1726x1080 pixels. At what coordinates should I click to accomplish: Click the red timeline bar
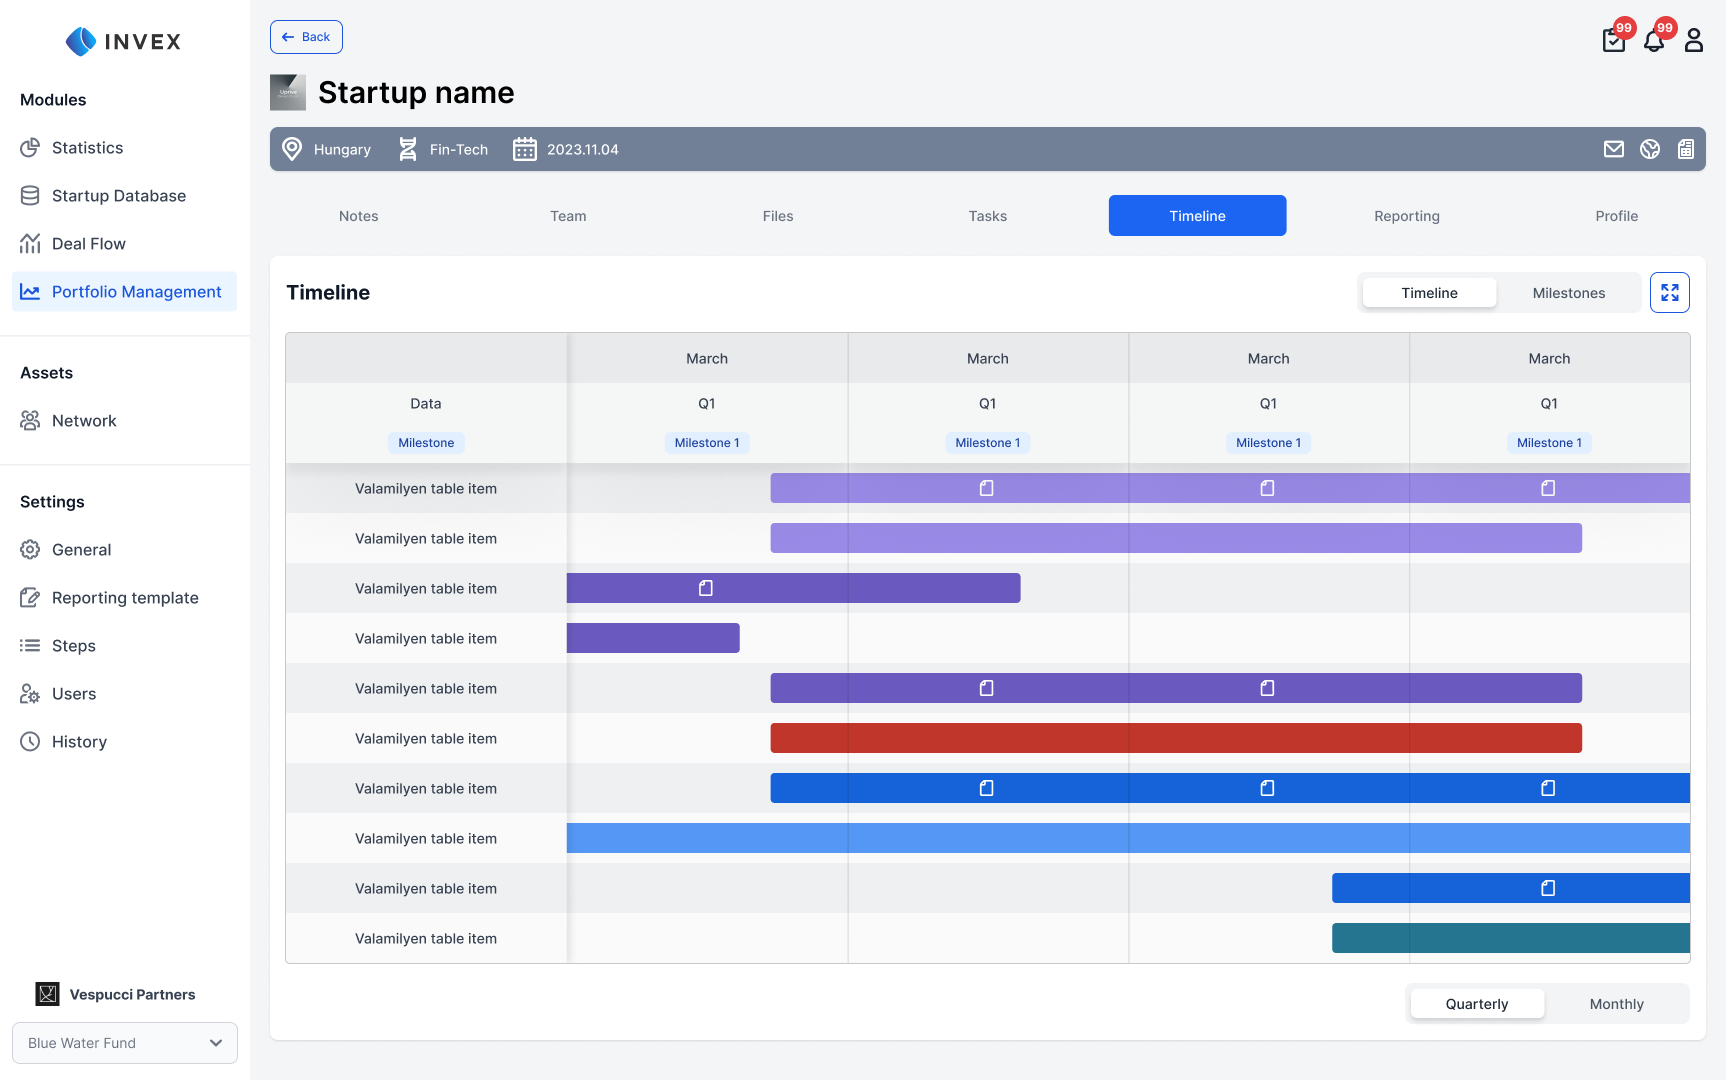point(1175,738)
